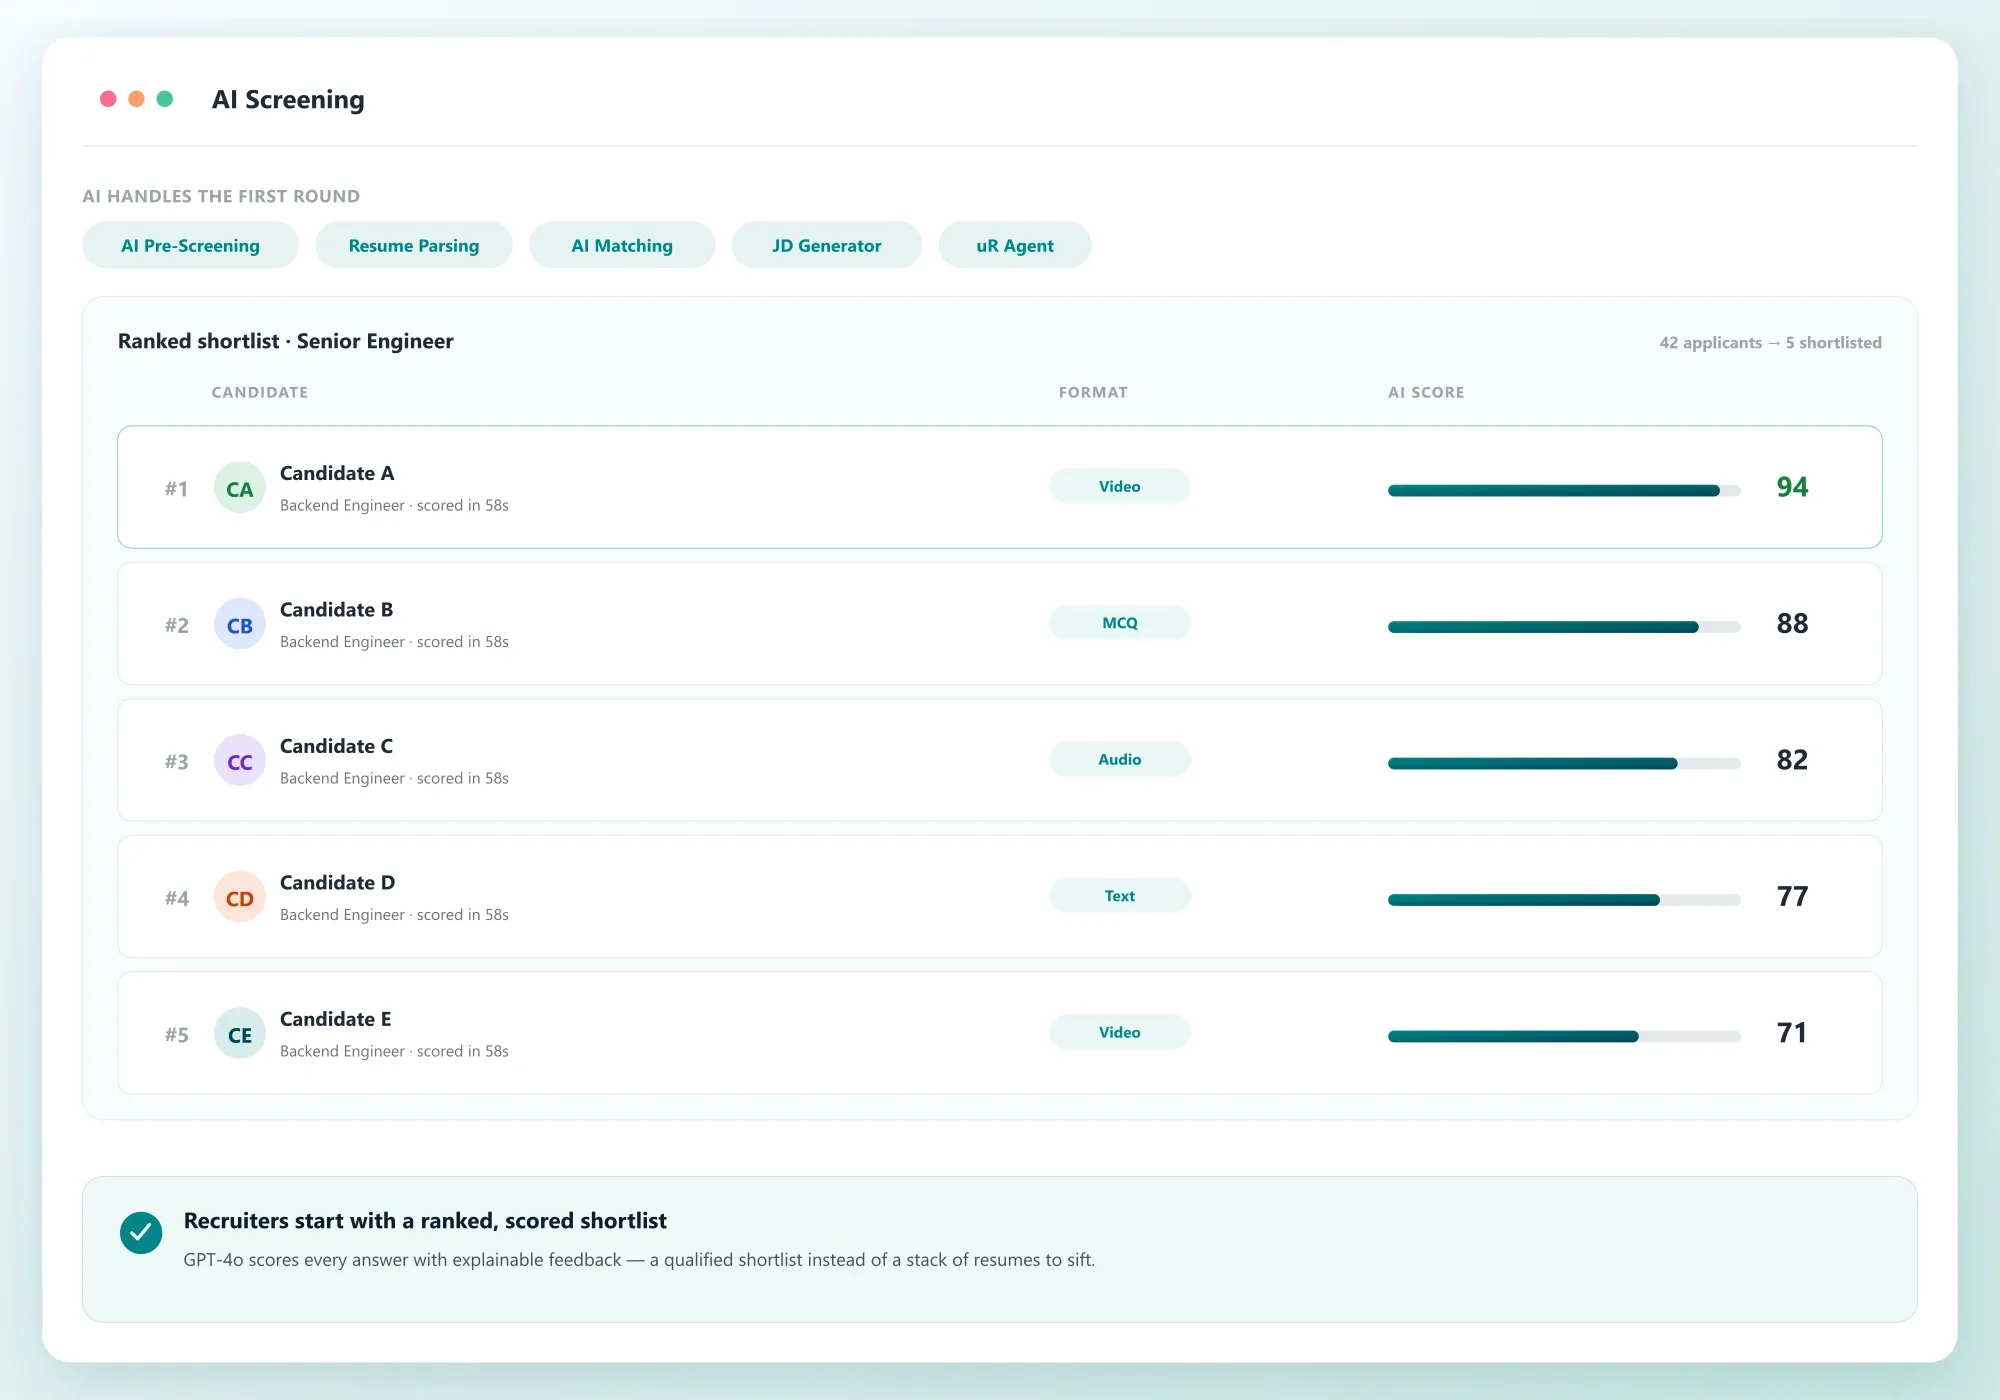Switch to the Resume Parsing tab
The width and height of the screenshot is (2000, 1400).
click(x=414, y=245)
